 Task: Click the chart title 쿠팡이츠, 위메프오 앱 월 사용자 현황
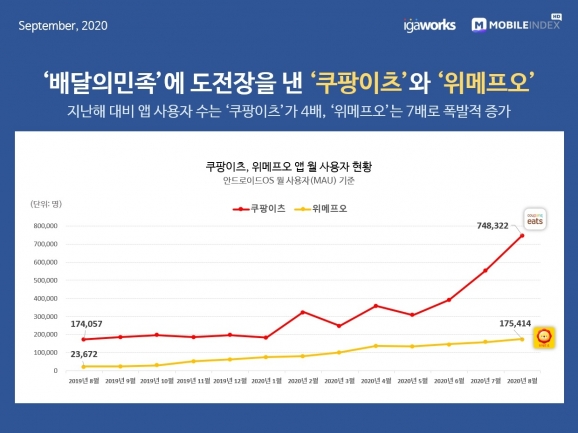pyautogui.click(x=289, y=167)
